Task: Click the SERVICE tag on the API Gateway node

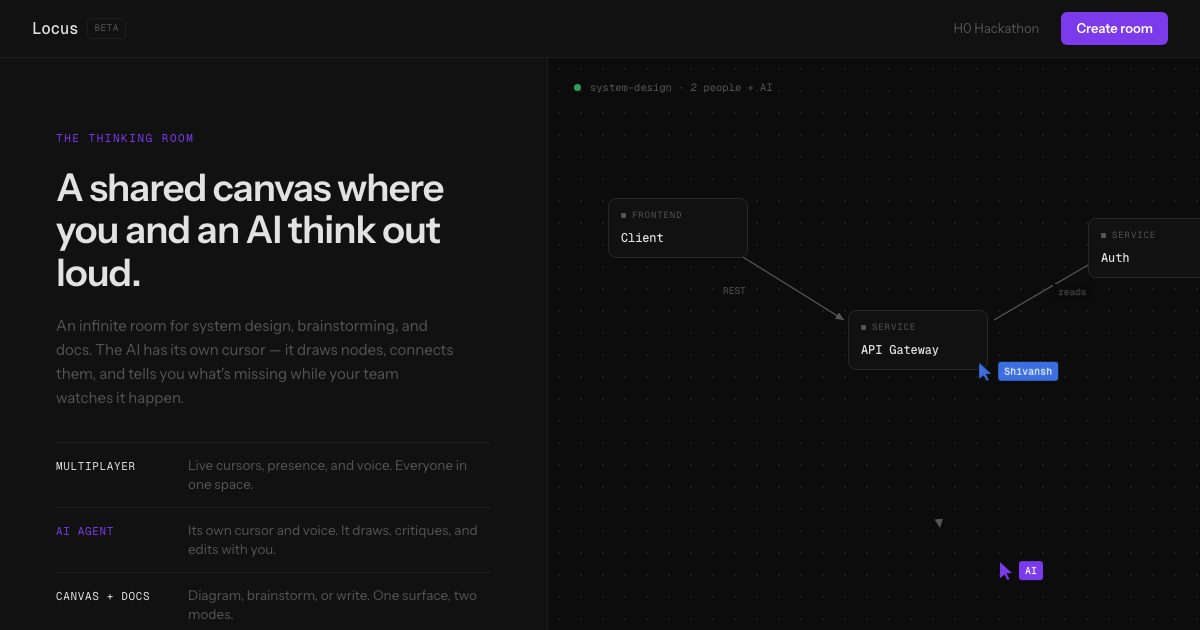Action: 894,327
